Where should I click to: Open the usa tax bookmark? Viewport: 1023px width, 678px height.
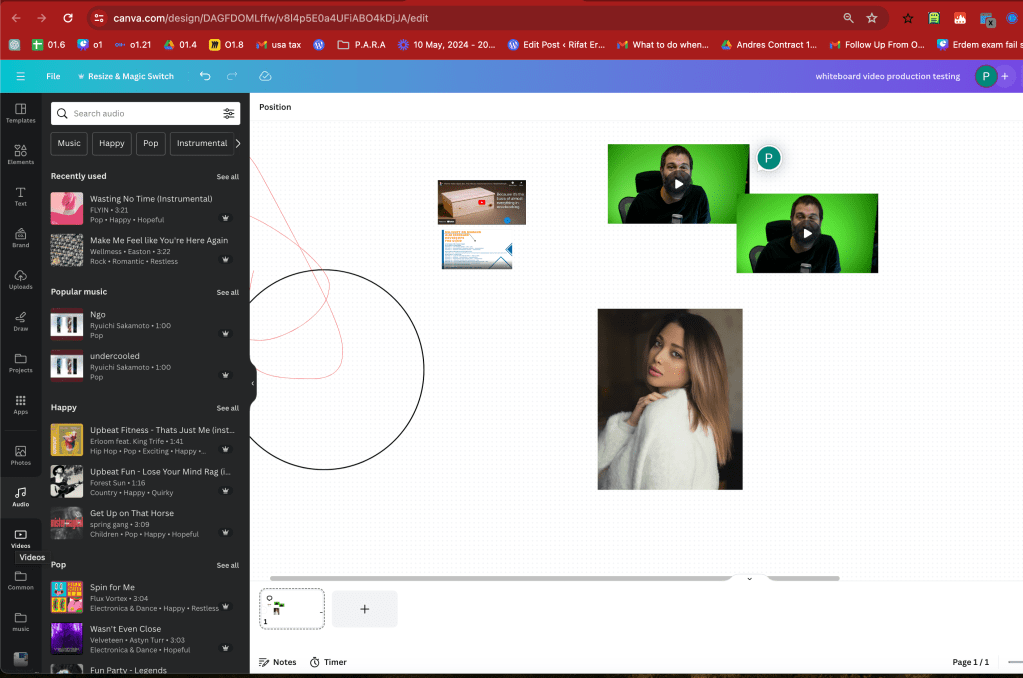(x=279, y=45)
